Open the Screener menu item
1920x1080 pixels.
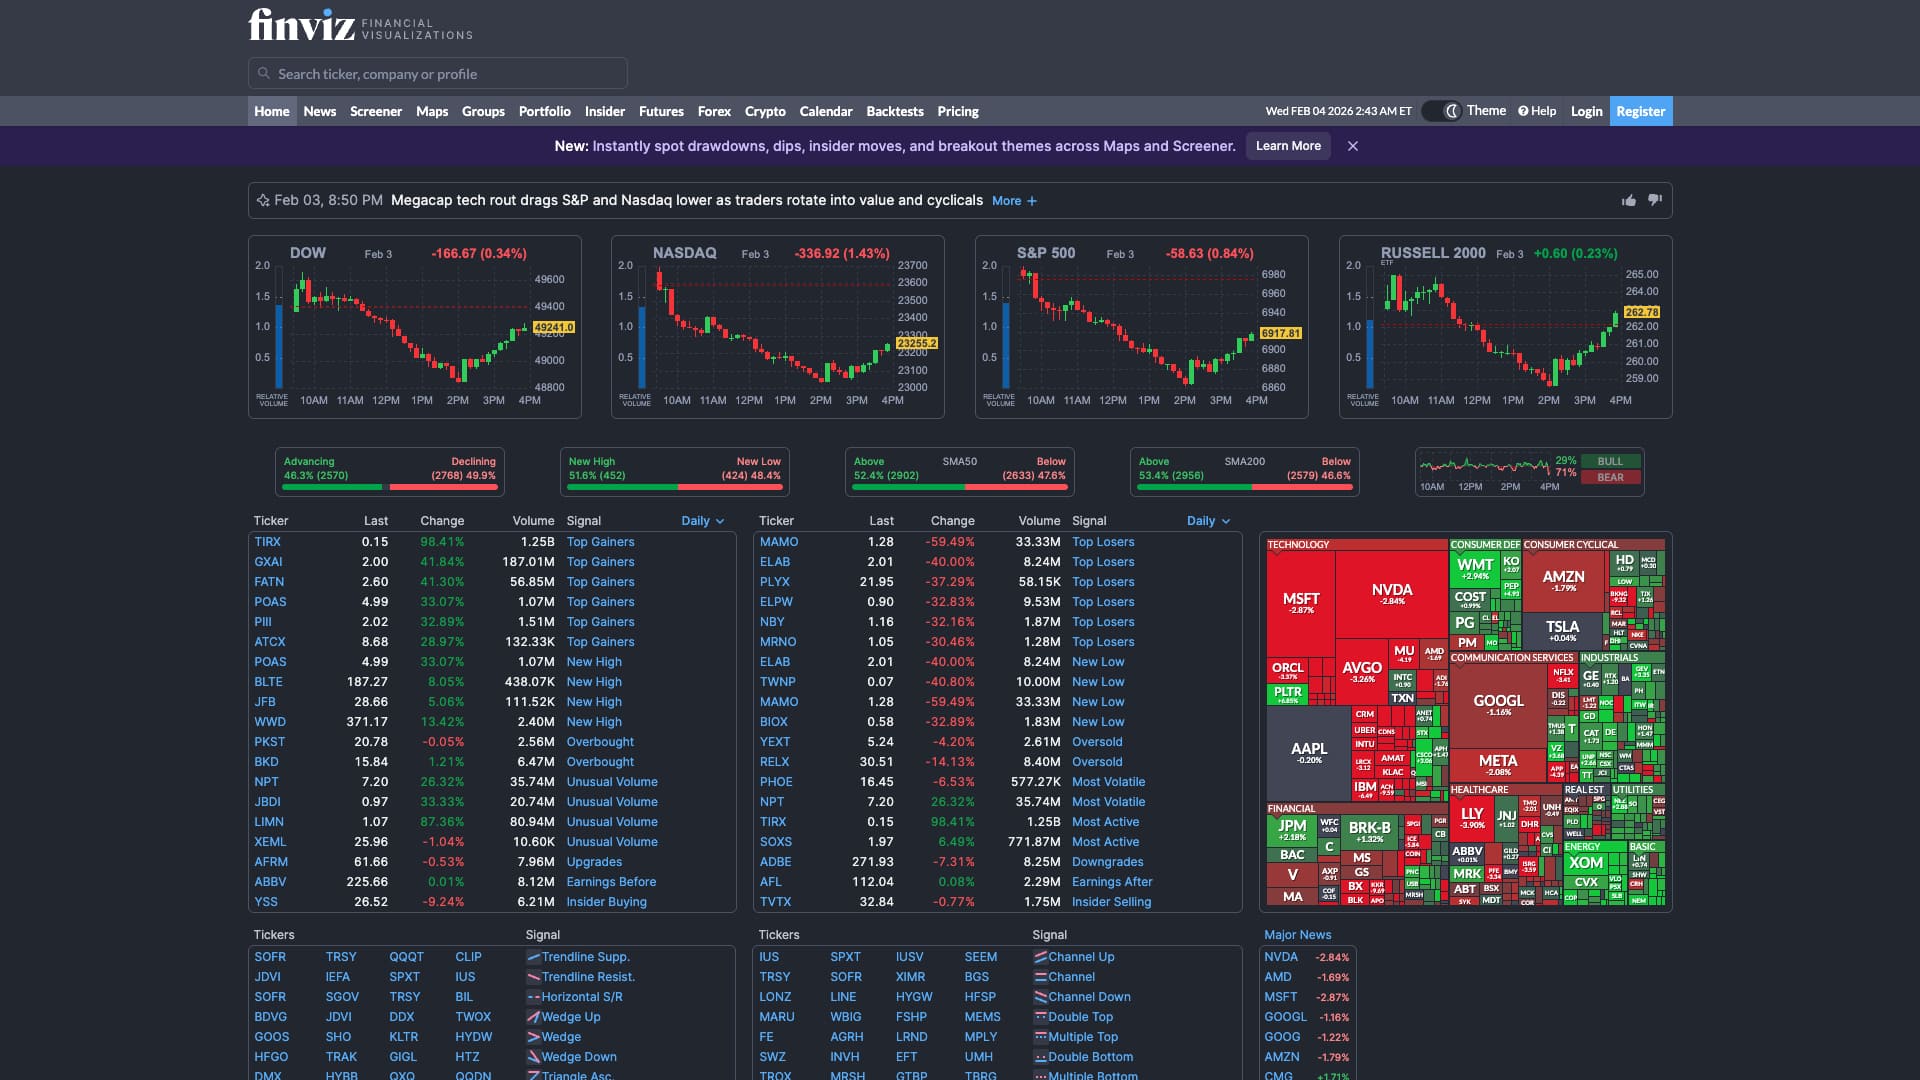coord(375,111)
